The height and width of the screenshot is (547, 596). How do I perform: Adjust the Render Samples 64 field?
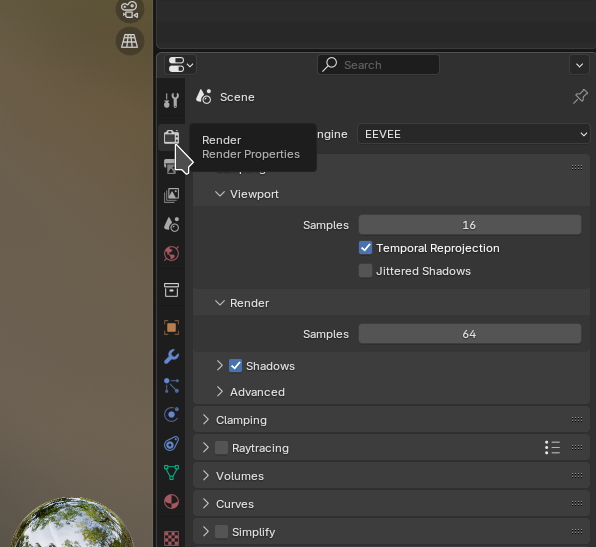pos(470,334)
